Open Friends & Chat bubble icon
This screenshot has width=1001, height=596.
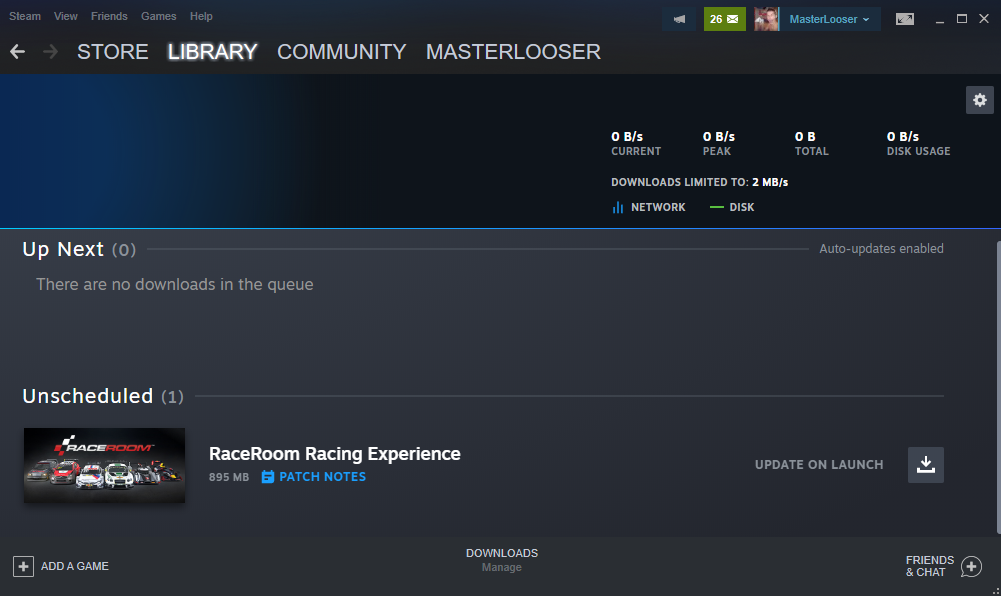click(971, 566)
